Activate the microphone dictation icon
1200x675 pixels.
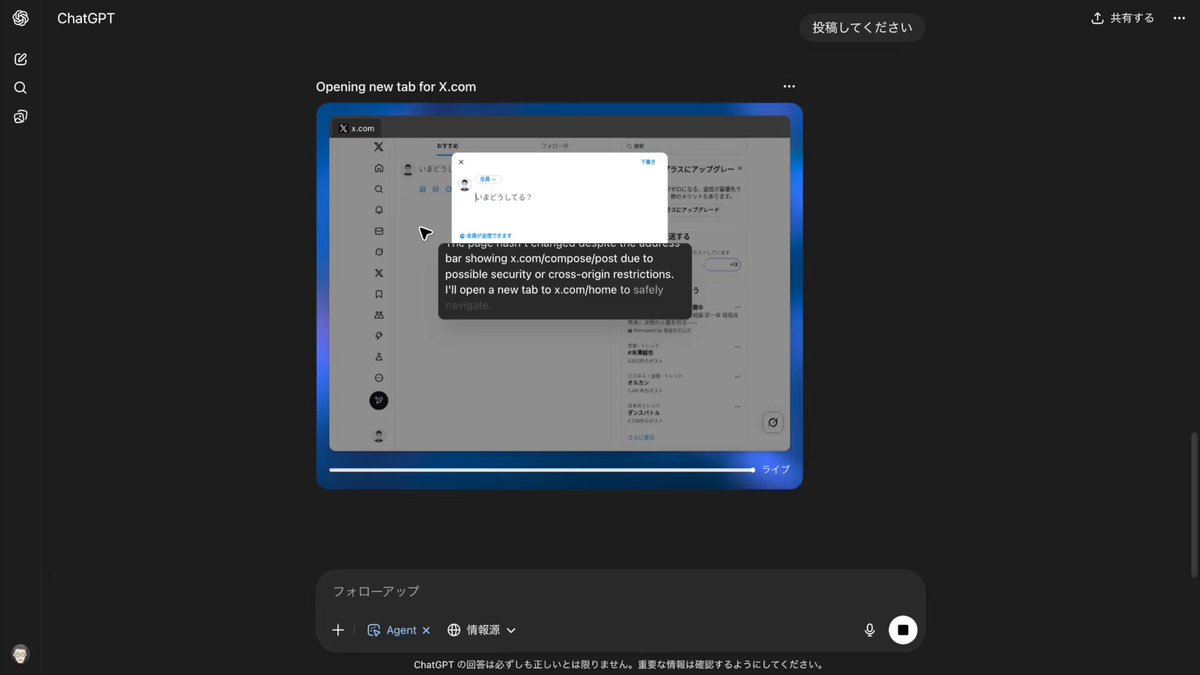[870, 630]
